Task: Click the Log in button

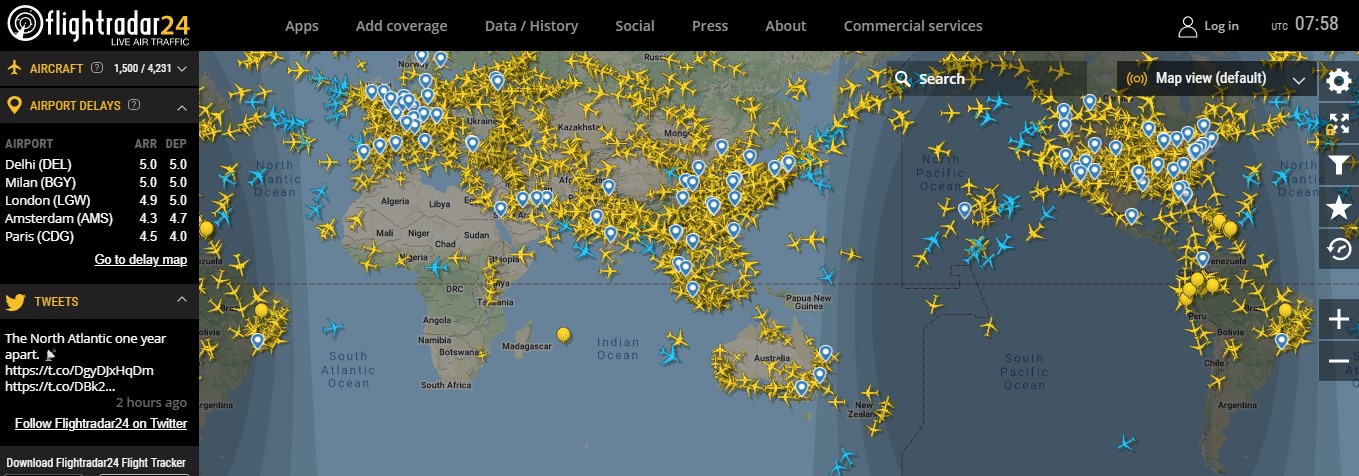Action: pos(1221,26)
